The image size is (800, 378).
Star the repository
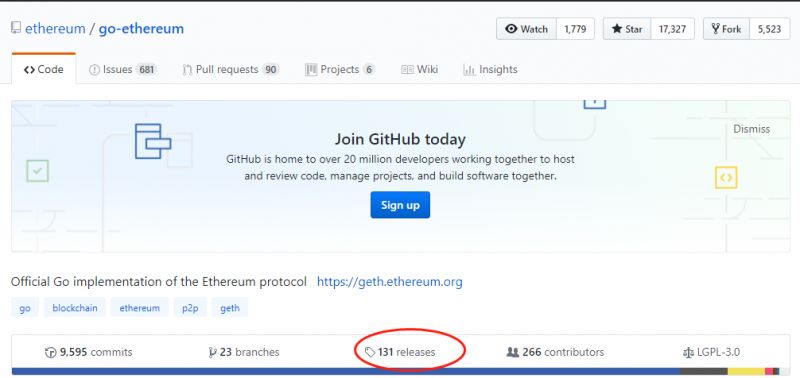click(627, 29)
